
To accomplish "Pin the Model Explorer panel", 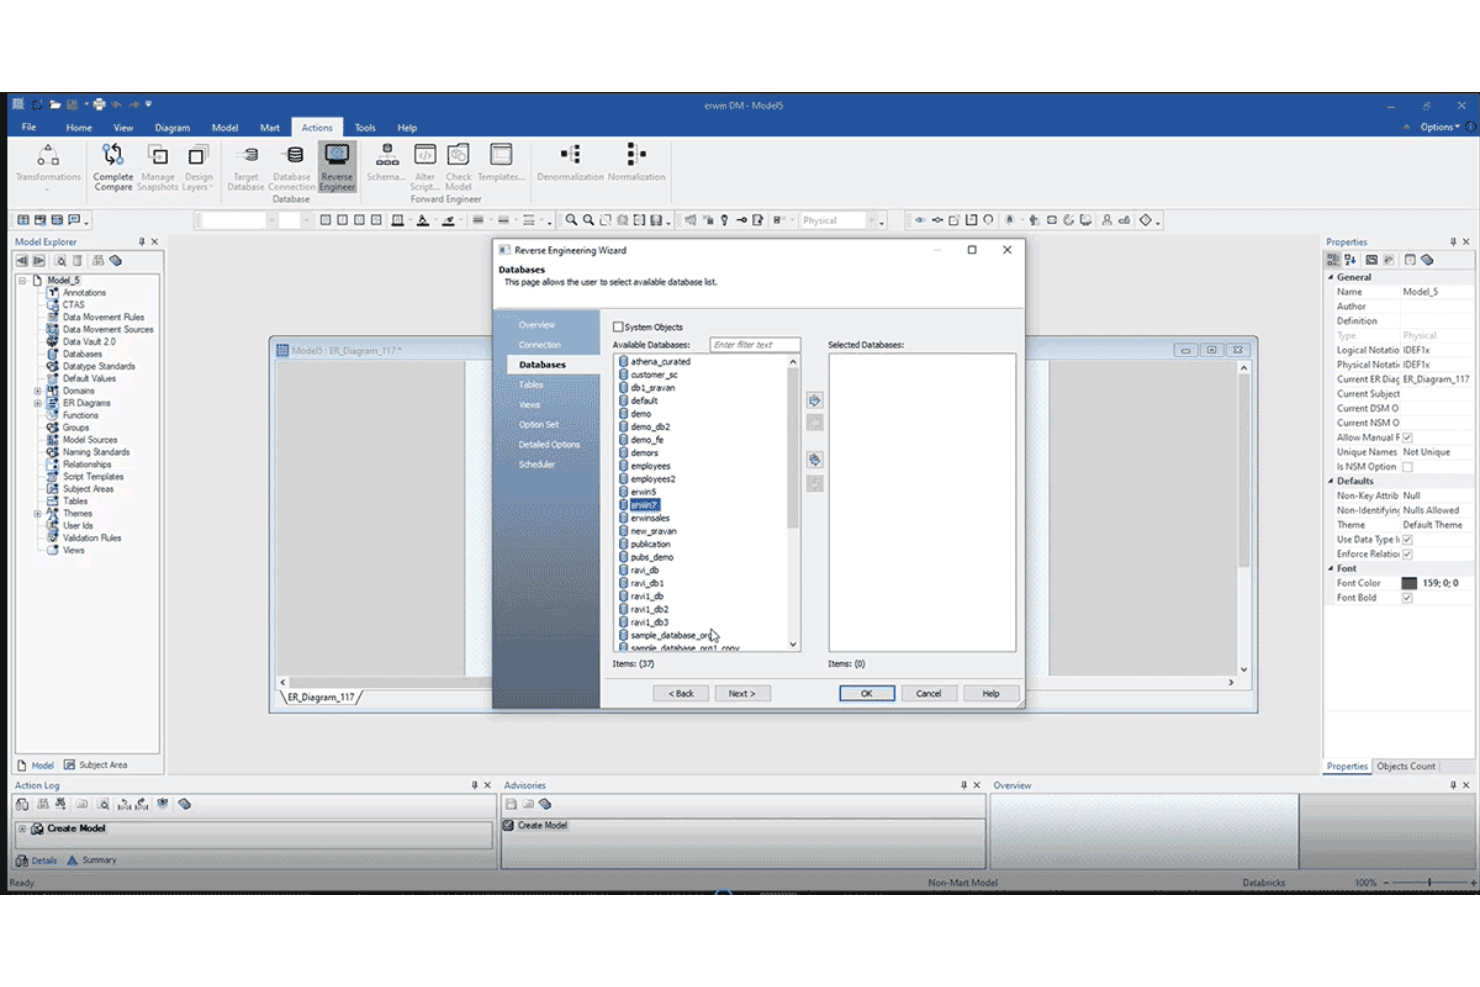I will tap(141, 242).
